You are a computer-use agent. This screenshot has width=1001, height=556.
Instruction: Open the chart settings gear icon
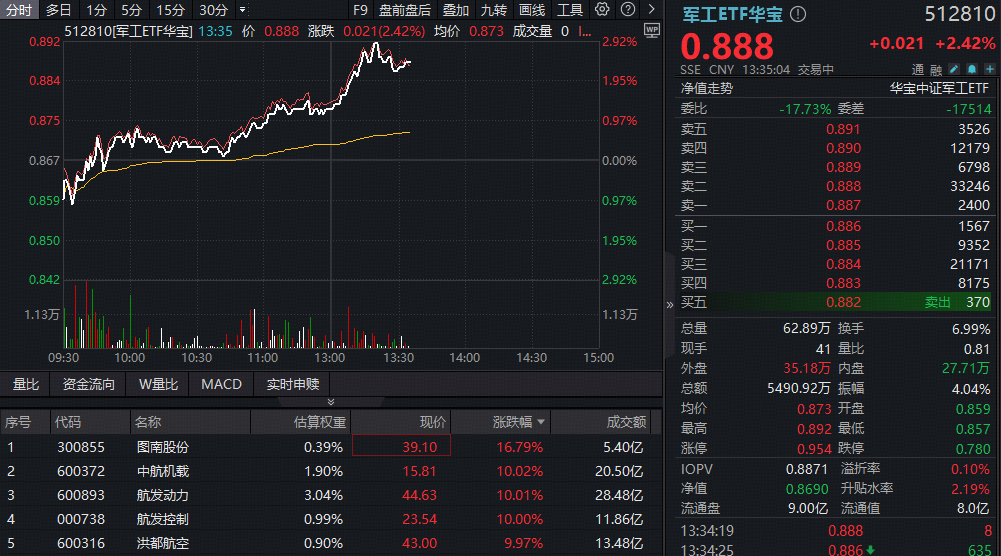[x=602, y=10]
